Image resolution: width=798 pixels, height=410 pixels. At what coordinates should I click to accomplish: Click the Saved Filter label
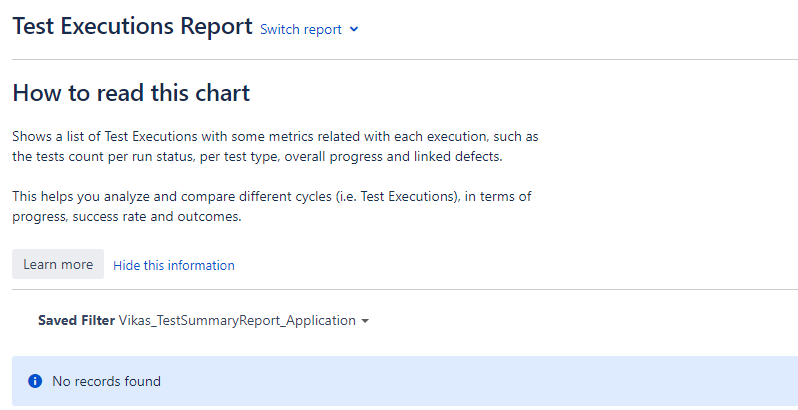[76, 320]
